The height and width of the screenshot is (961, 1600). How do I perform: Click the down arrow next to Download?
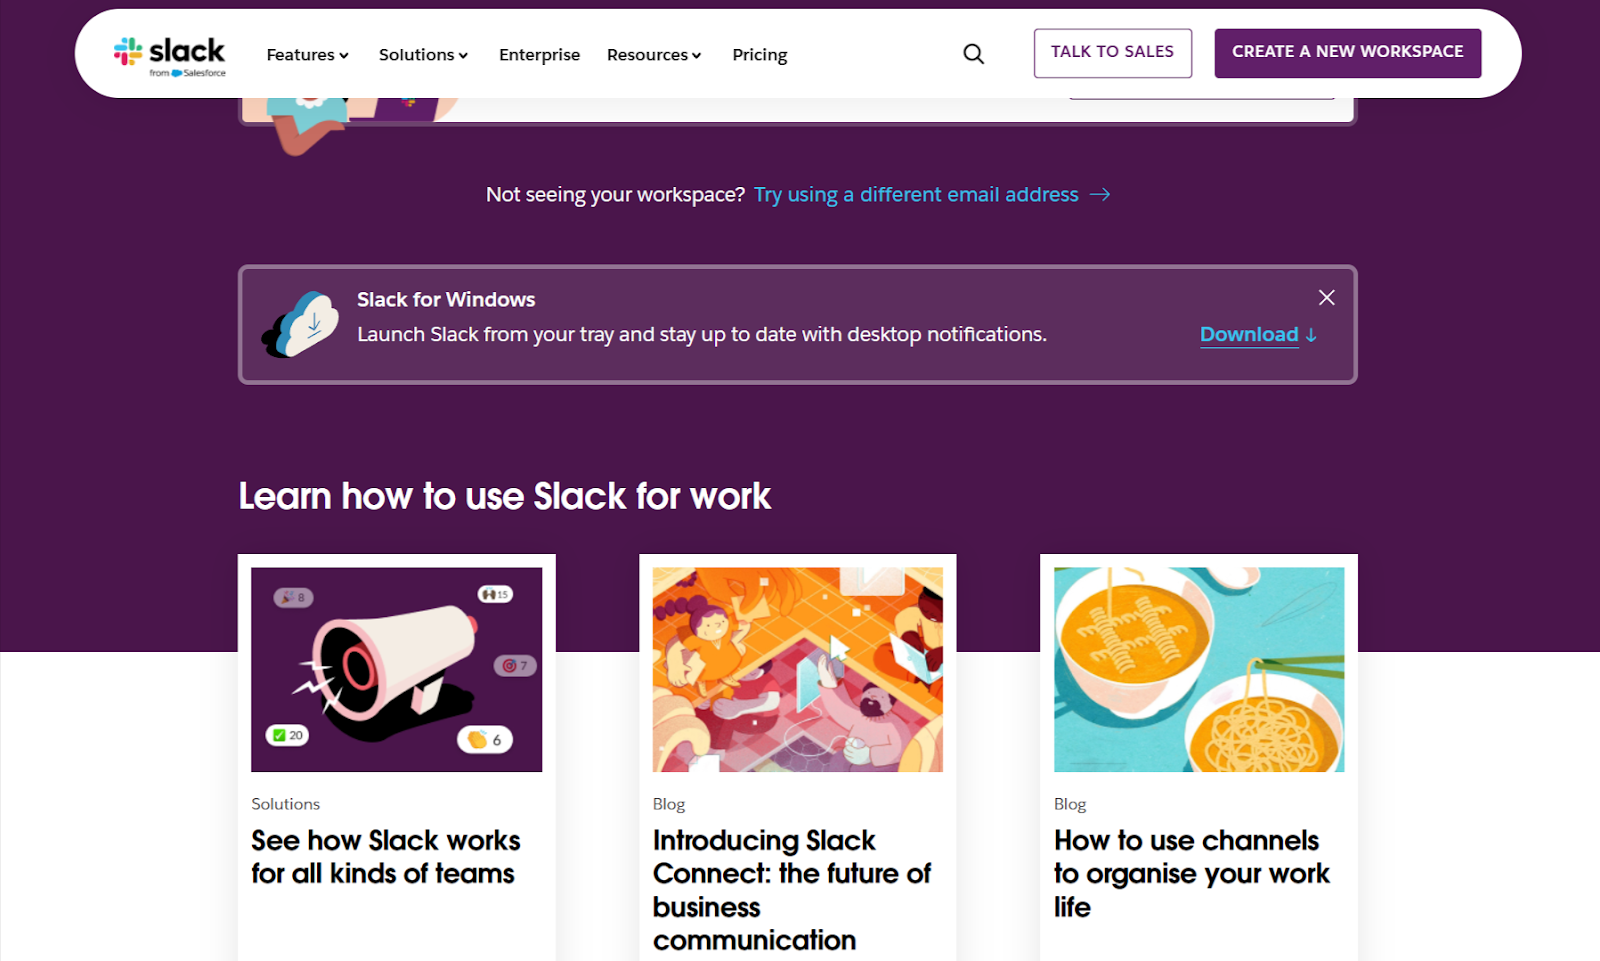pyautogui.click(x=1311, y=335)
